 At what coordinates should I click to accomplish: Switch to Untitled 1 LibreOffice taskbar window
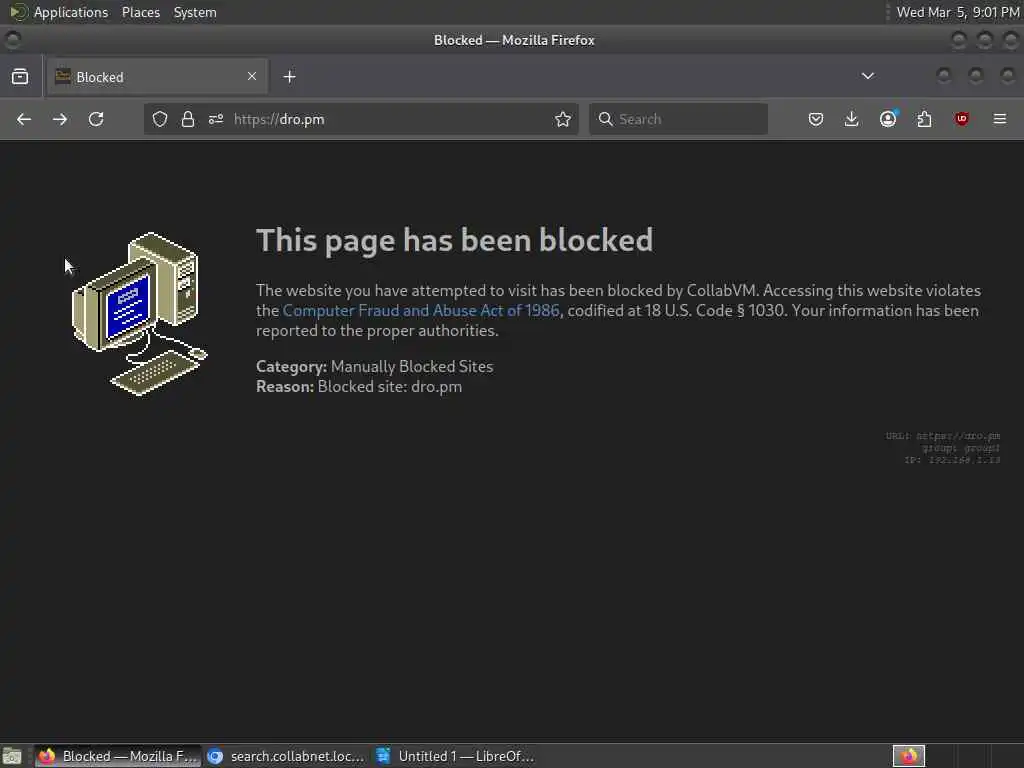pos(456,756)
